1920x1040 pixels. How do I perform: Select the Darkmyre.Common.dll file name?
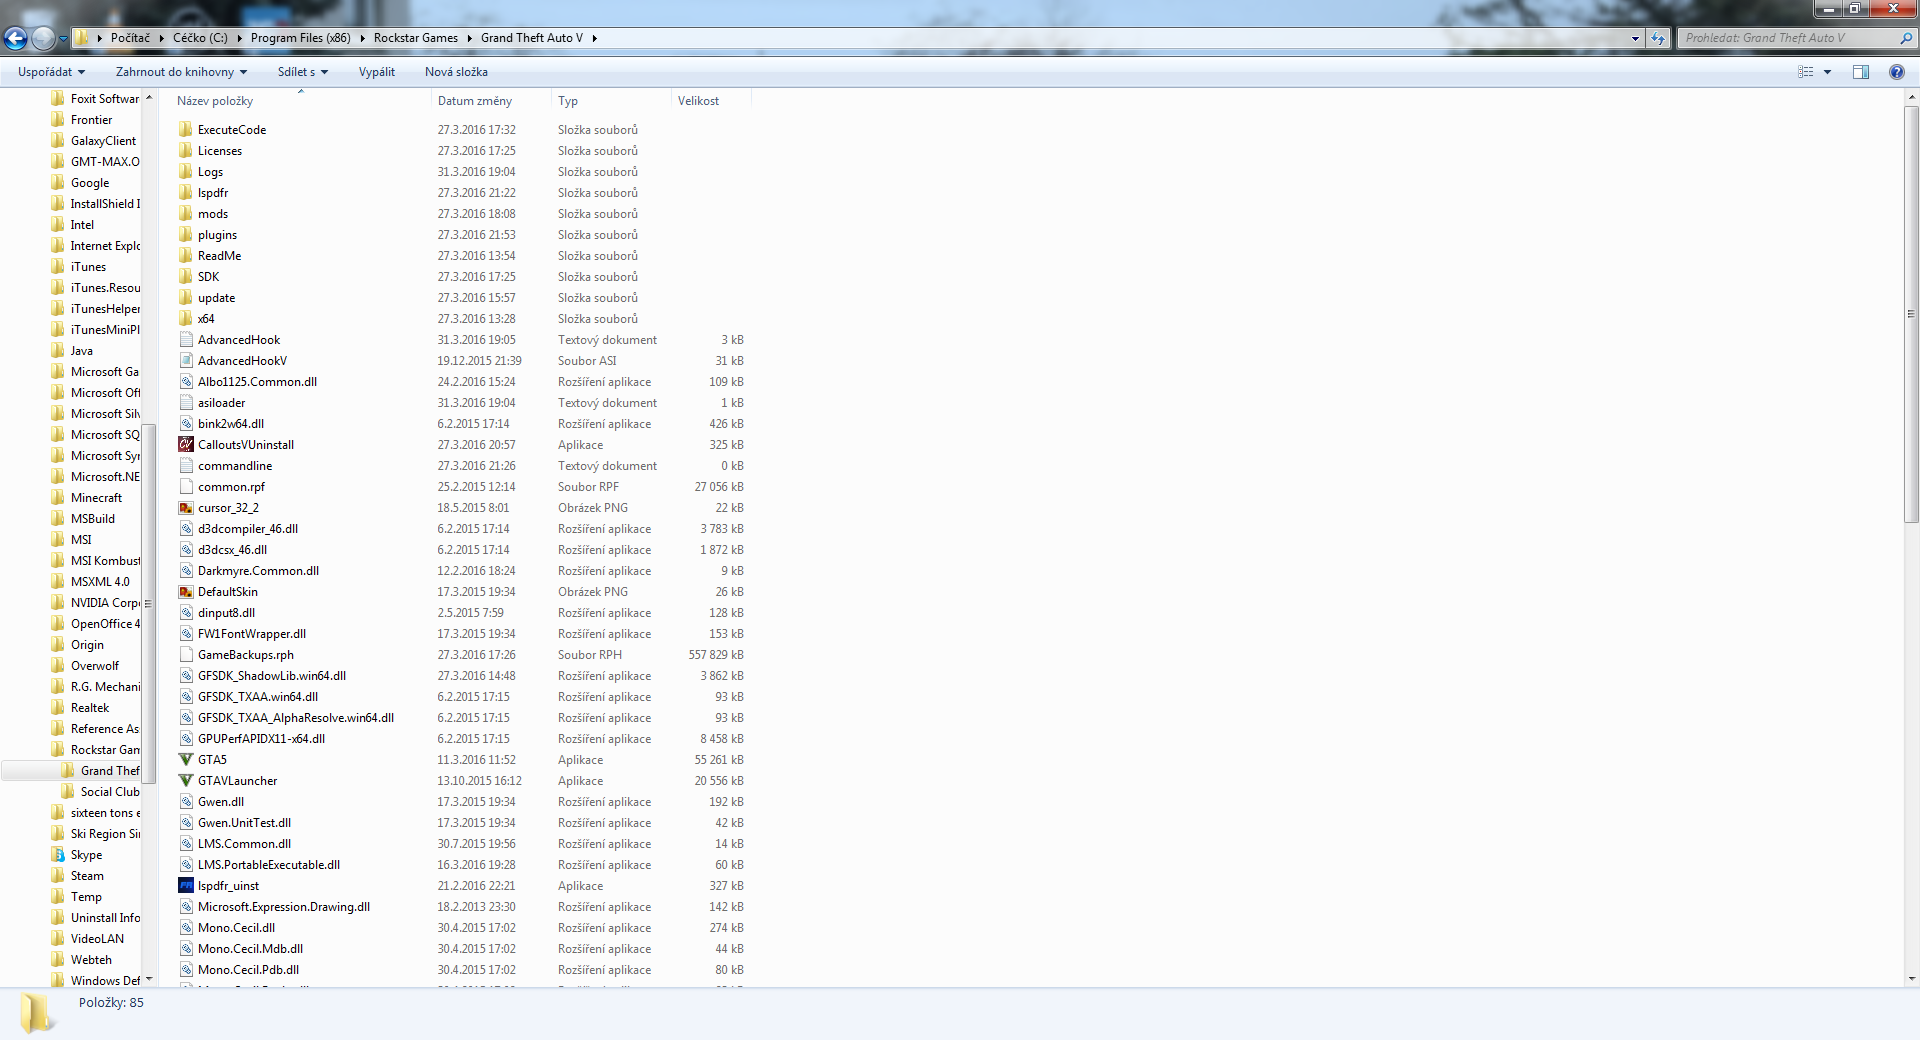pyautogui.click(x=258, y=571)
